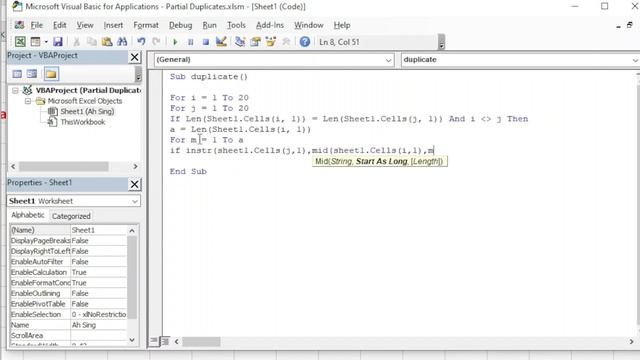The width and height of the screenshot is (640, 360).
Task: Open Project Explorer toolbar icon
Action: (240, 42)
